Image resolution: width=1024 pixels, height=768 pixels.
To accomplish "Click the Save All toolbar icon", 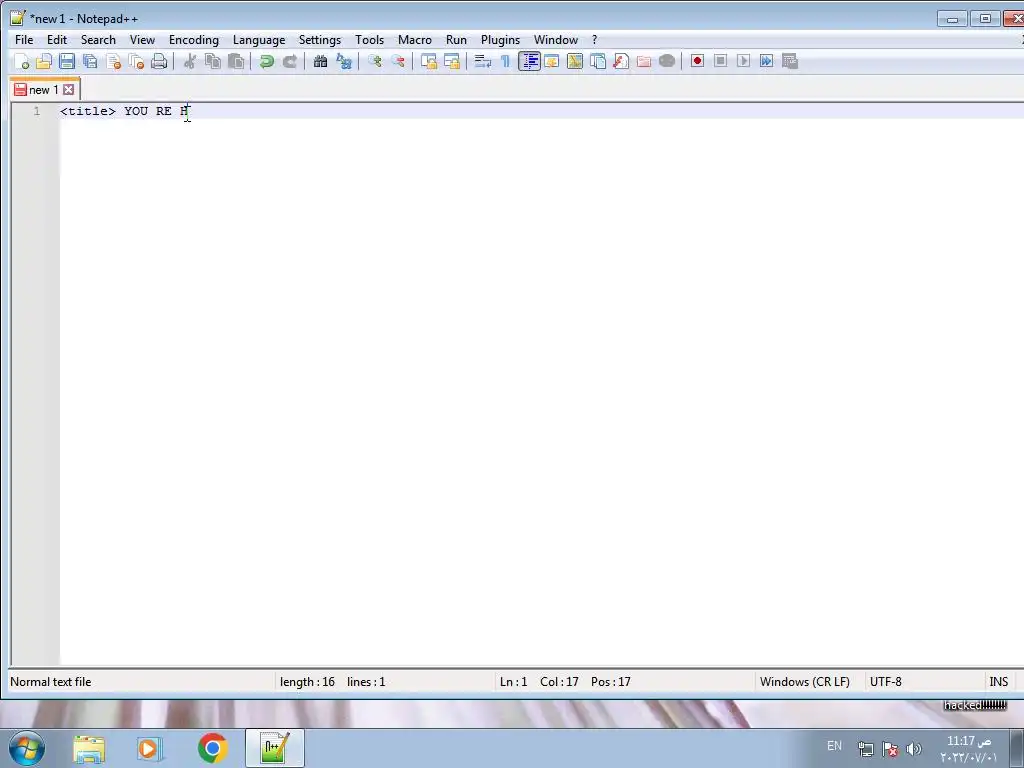I will point(90,61).
